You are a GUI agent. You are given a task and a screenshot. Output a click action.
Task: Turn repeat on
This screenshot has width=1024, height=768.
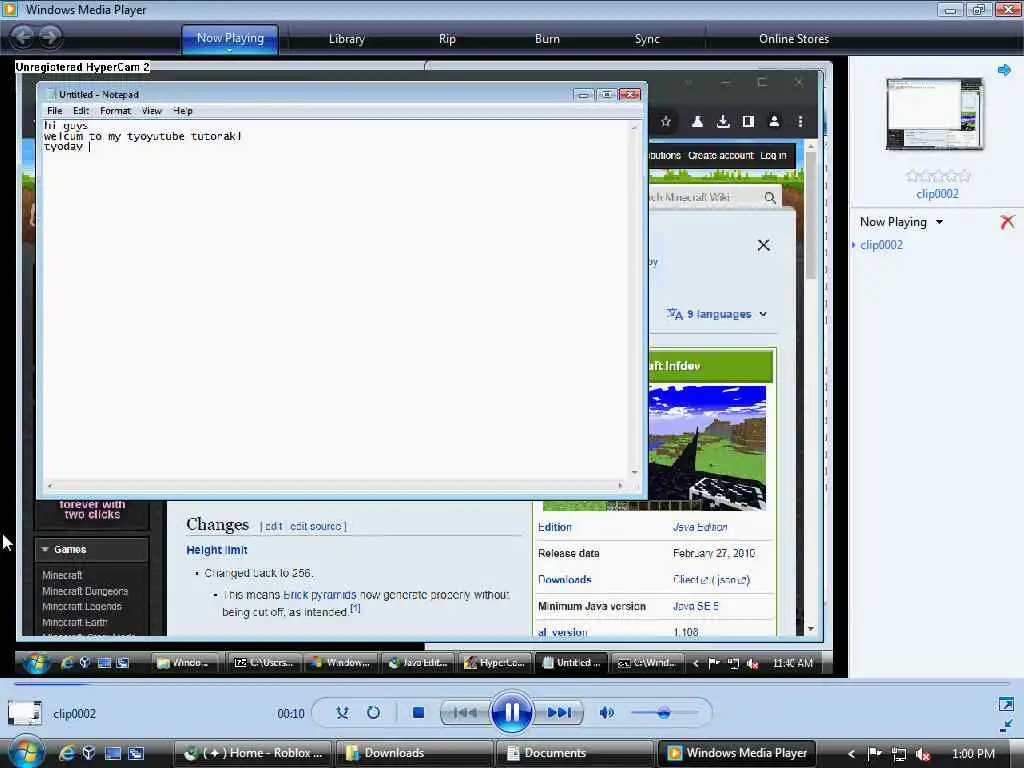(x=374, y=712)
